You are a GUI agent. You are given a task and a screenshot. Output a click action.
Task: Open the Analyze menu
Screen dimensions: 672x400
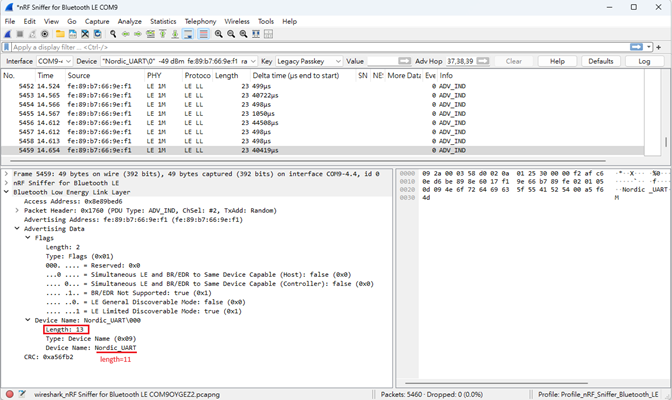129,21
